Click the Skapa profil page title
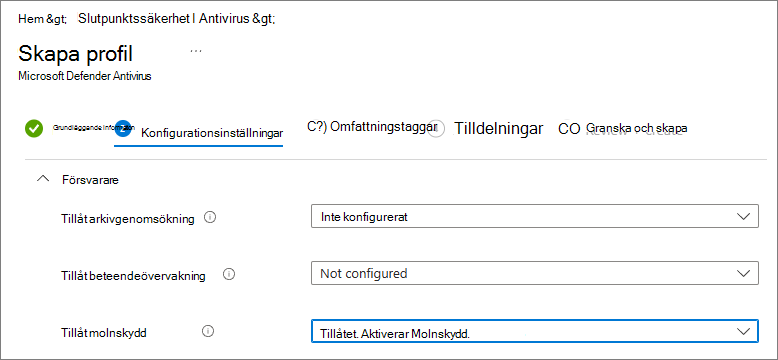The image size is (778, 360). click(75, 54)
